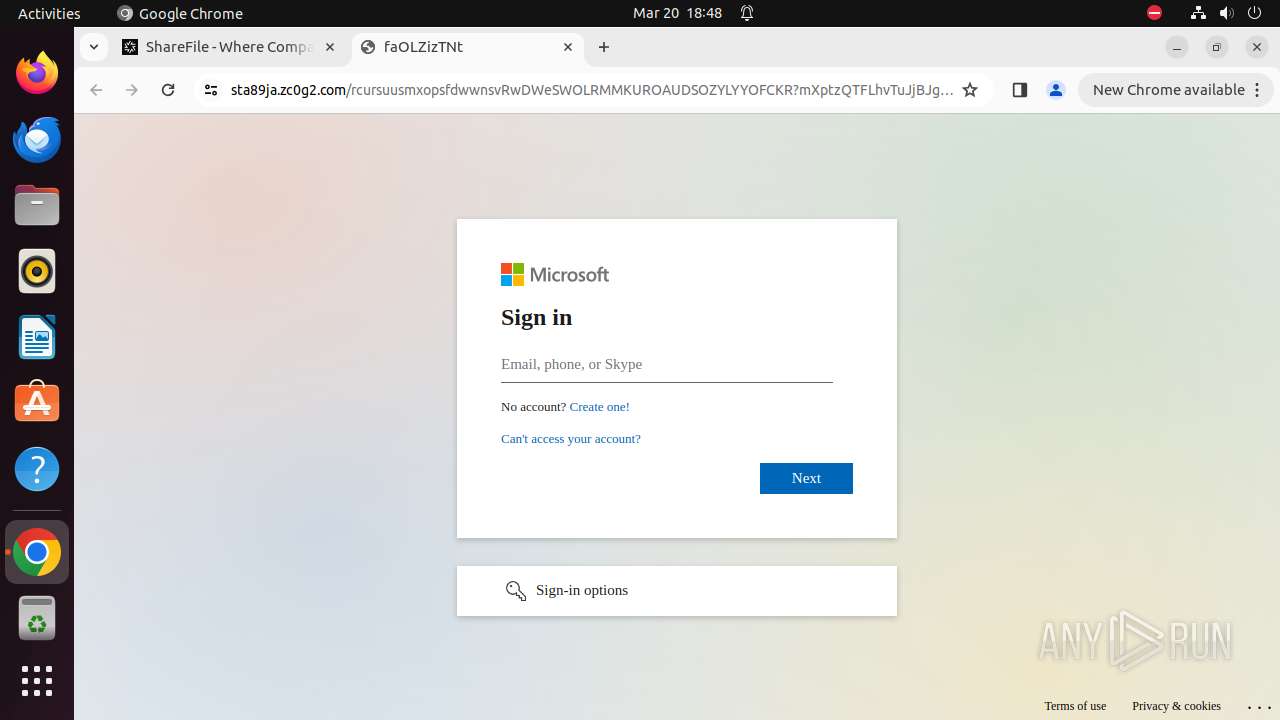
Task: Focus the Email, phone, or Skype field
Action: [x=667, y=365]
